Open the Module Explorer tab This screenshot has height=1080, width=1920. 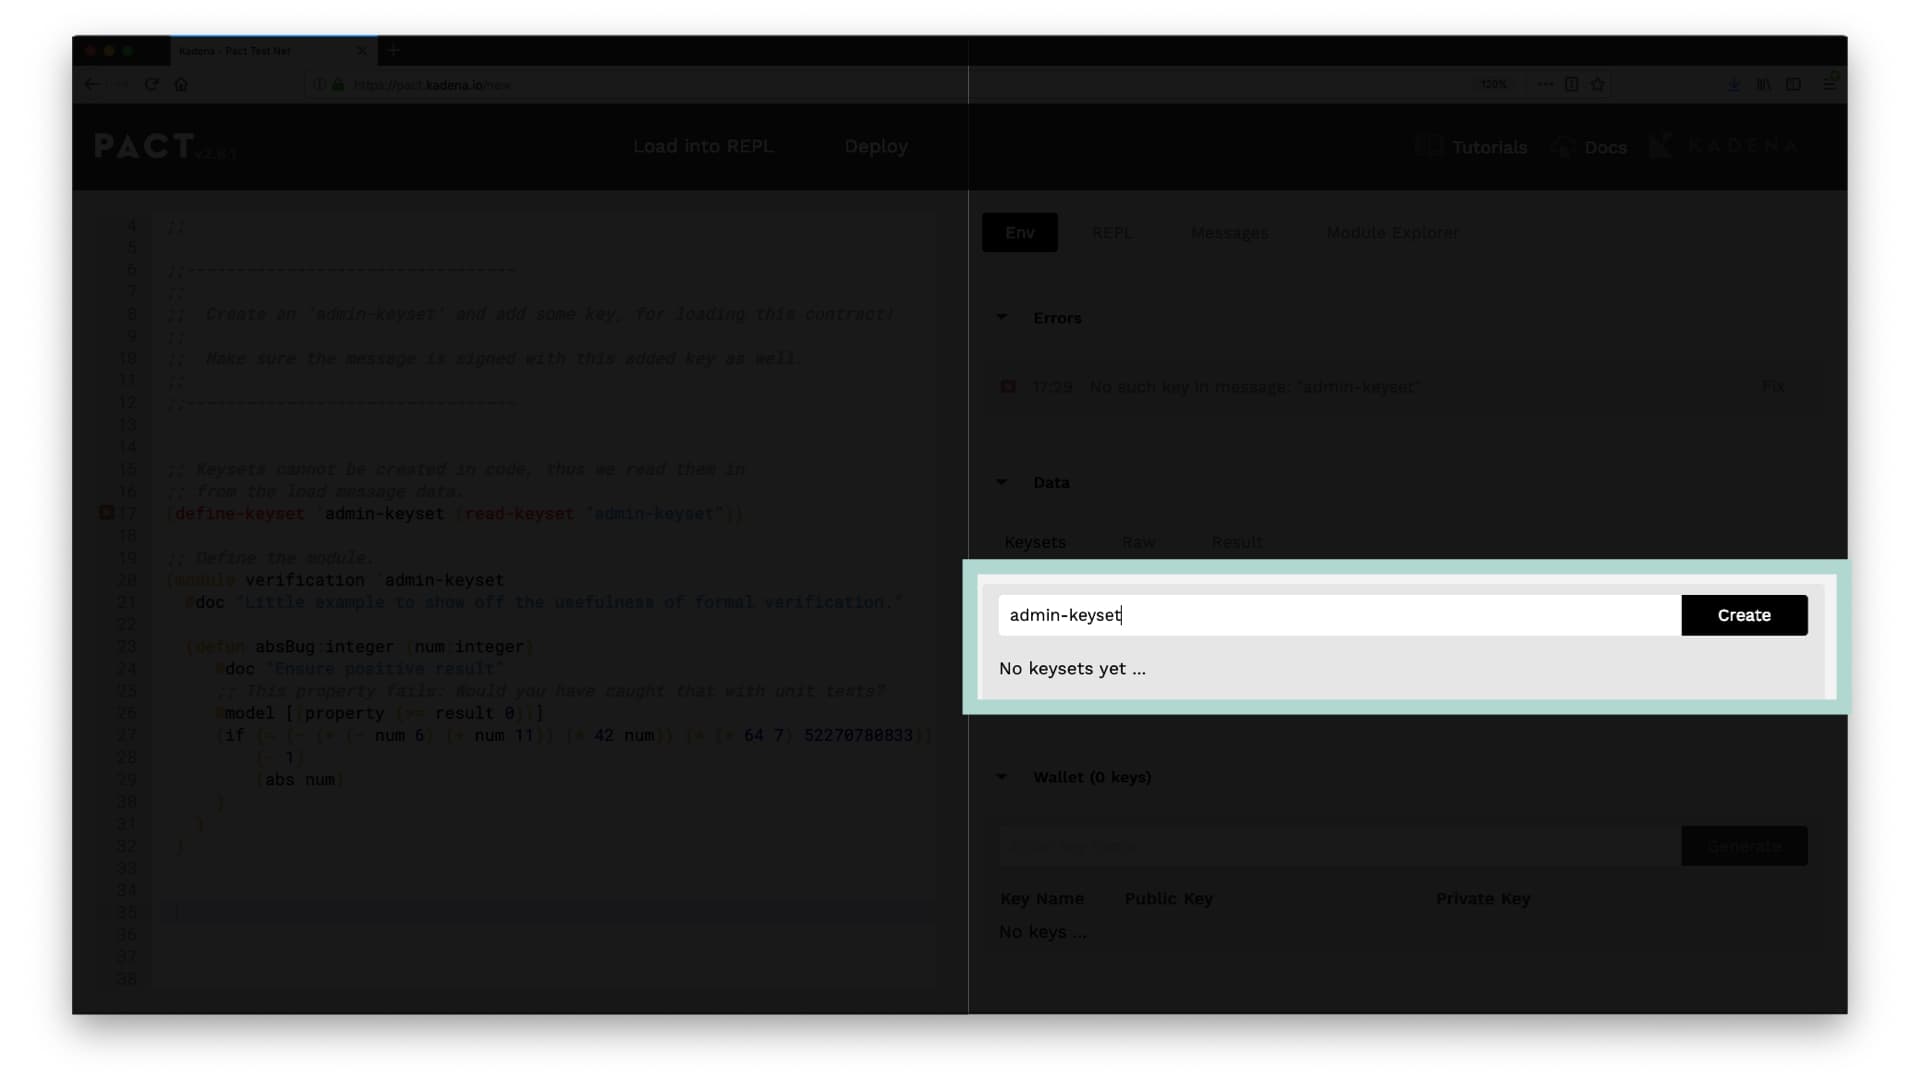pyautogui.click(x=1392, y=233)
